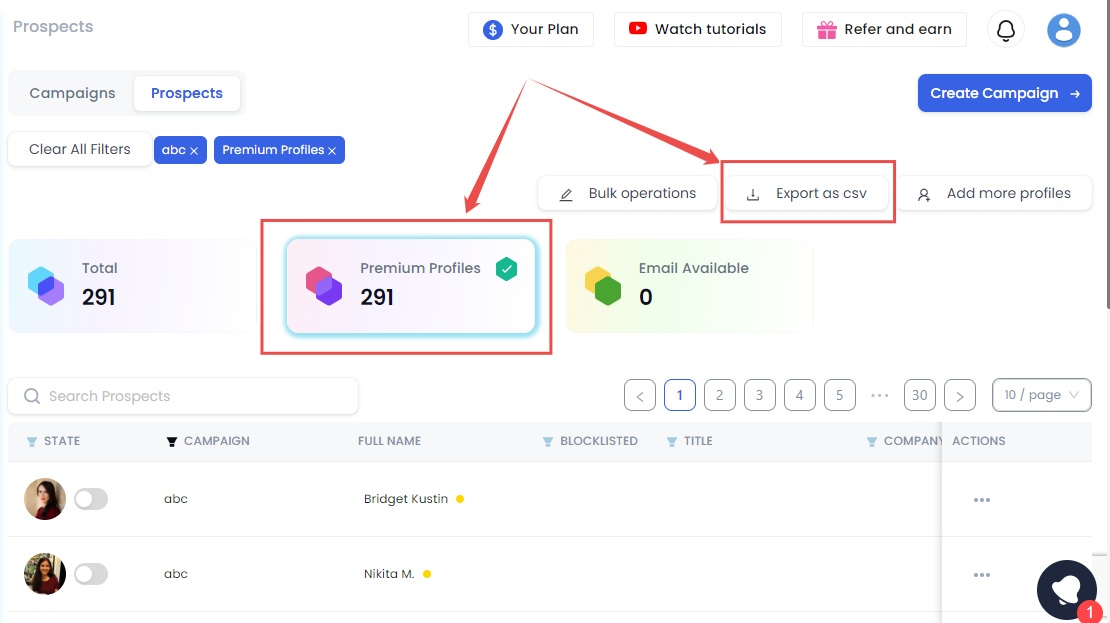Screen dimensions: 1110x623
Task: Click the Create Campaign button
Action: tap(1004, 93)
